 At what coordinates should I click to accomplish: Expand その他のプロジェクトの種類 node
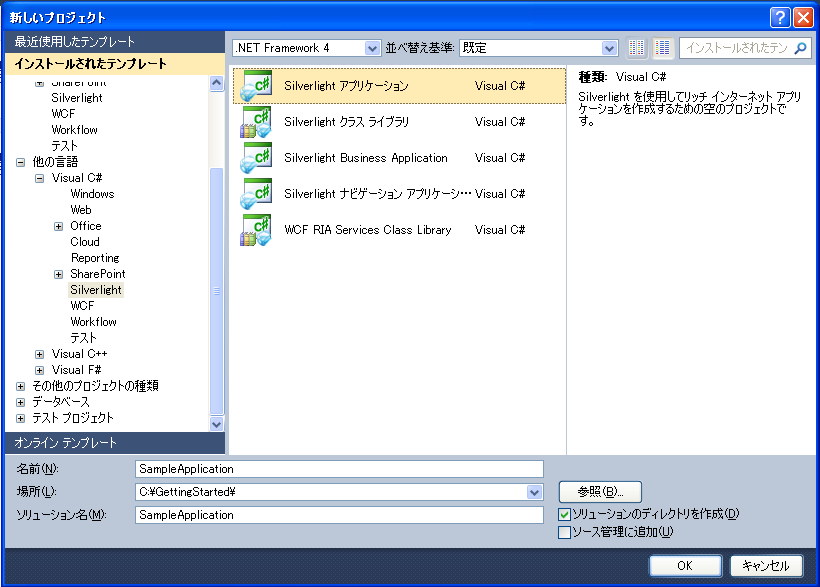pos(20,387)
